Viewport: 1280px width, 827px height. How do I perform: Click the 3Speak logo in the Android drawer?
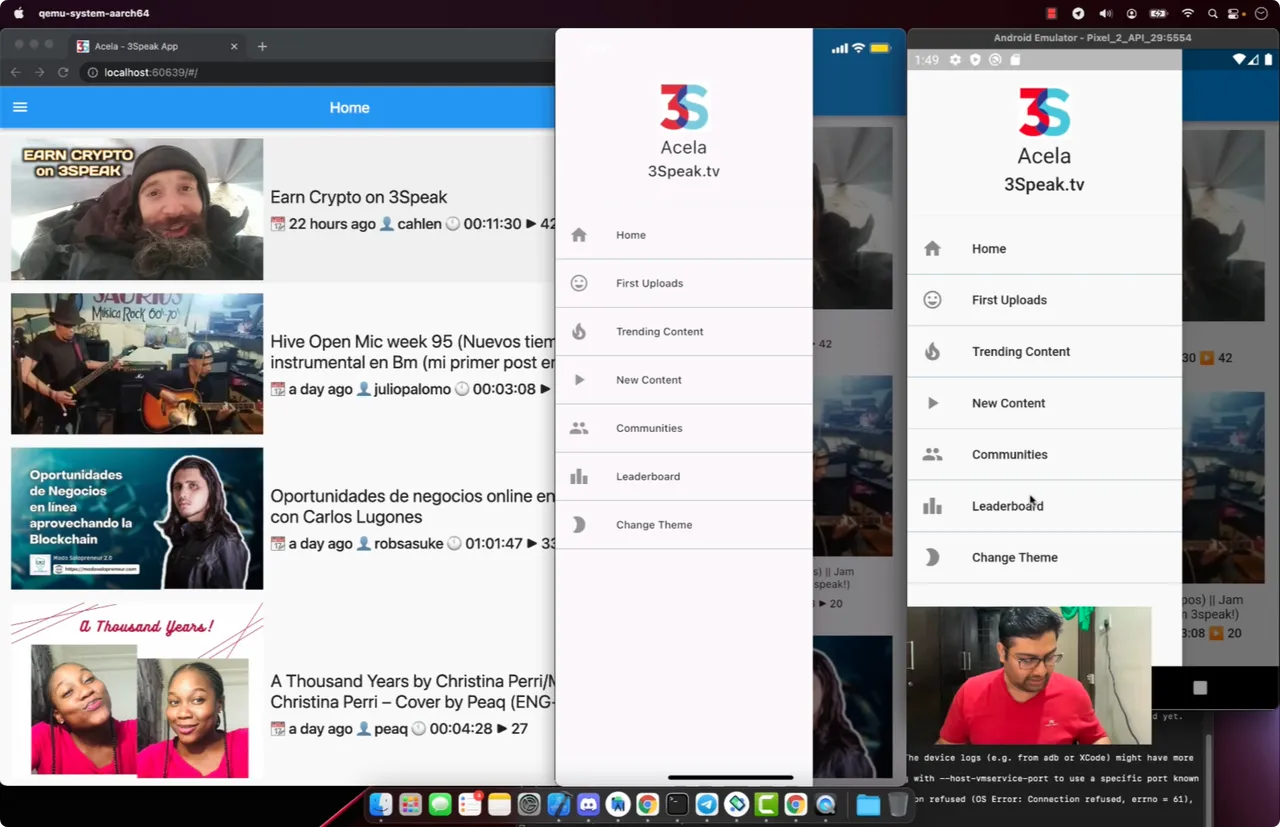click(1044, 111)
